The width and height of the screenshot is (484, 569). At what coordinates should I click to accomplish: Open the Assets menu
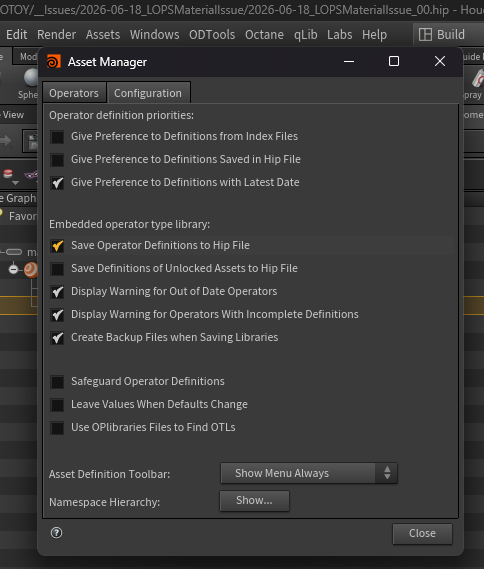[x=103, y=34]
